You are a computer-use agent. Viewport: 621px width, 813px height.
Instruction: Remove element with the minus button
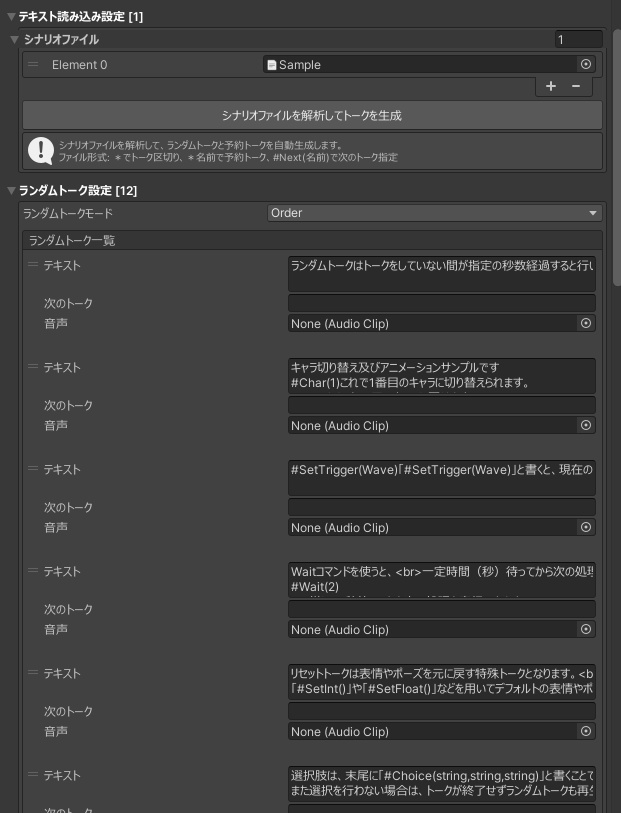point(576,86)
